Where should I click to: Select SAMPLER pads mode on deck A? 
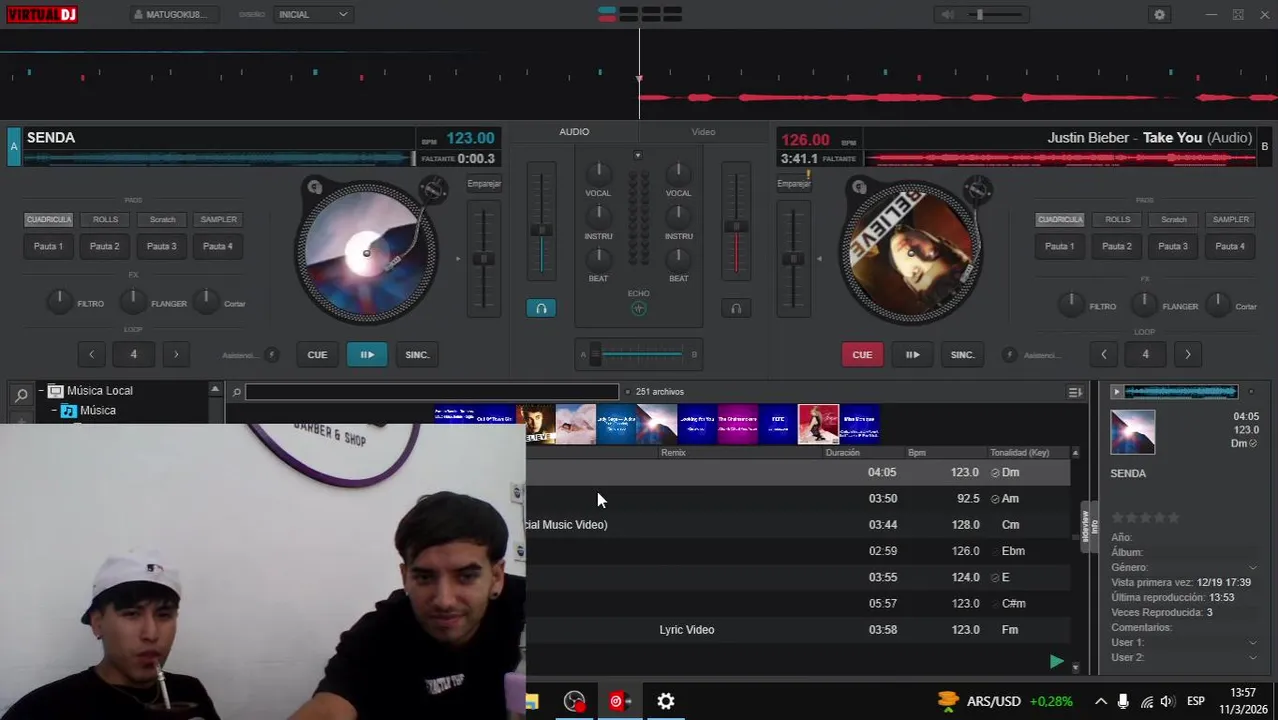(218, 219)
